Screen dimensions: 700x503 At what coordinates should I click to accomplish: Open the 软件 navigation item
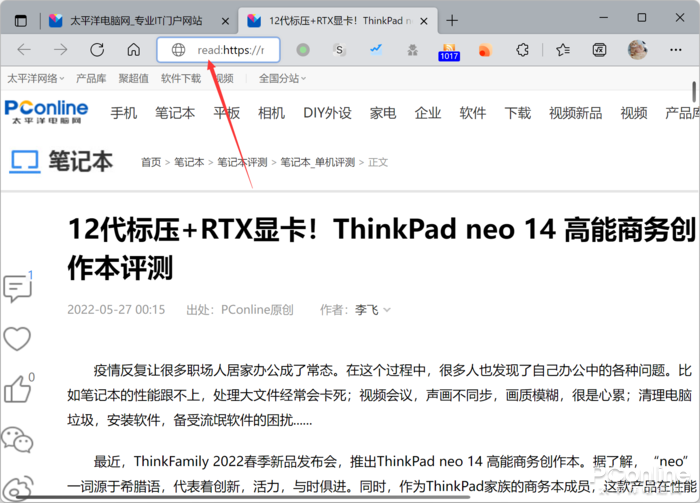pyautogui.click(x=473, y=113)
